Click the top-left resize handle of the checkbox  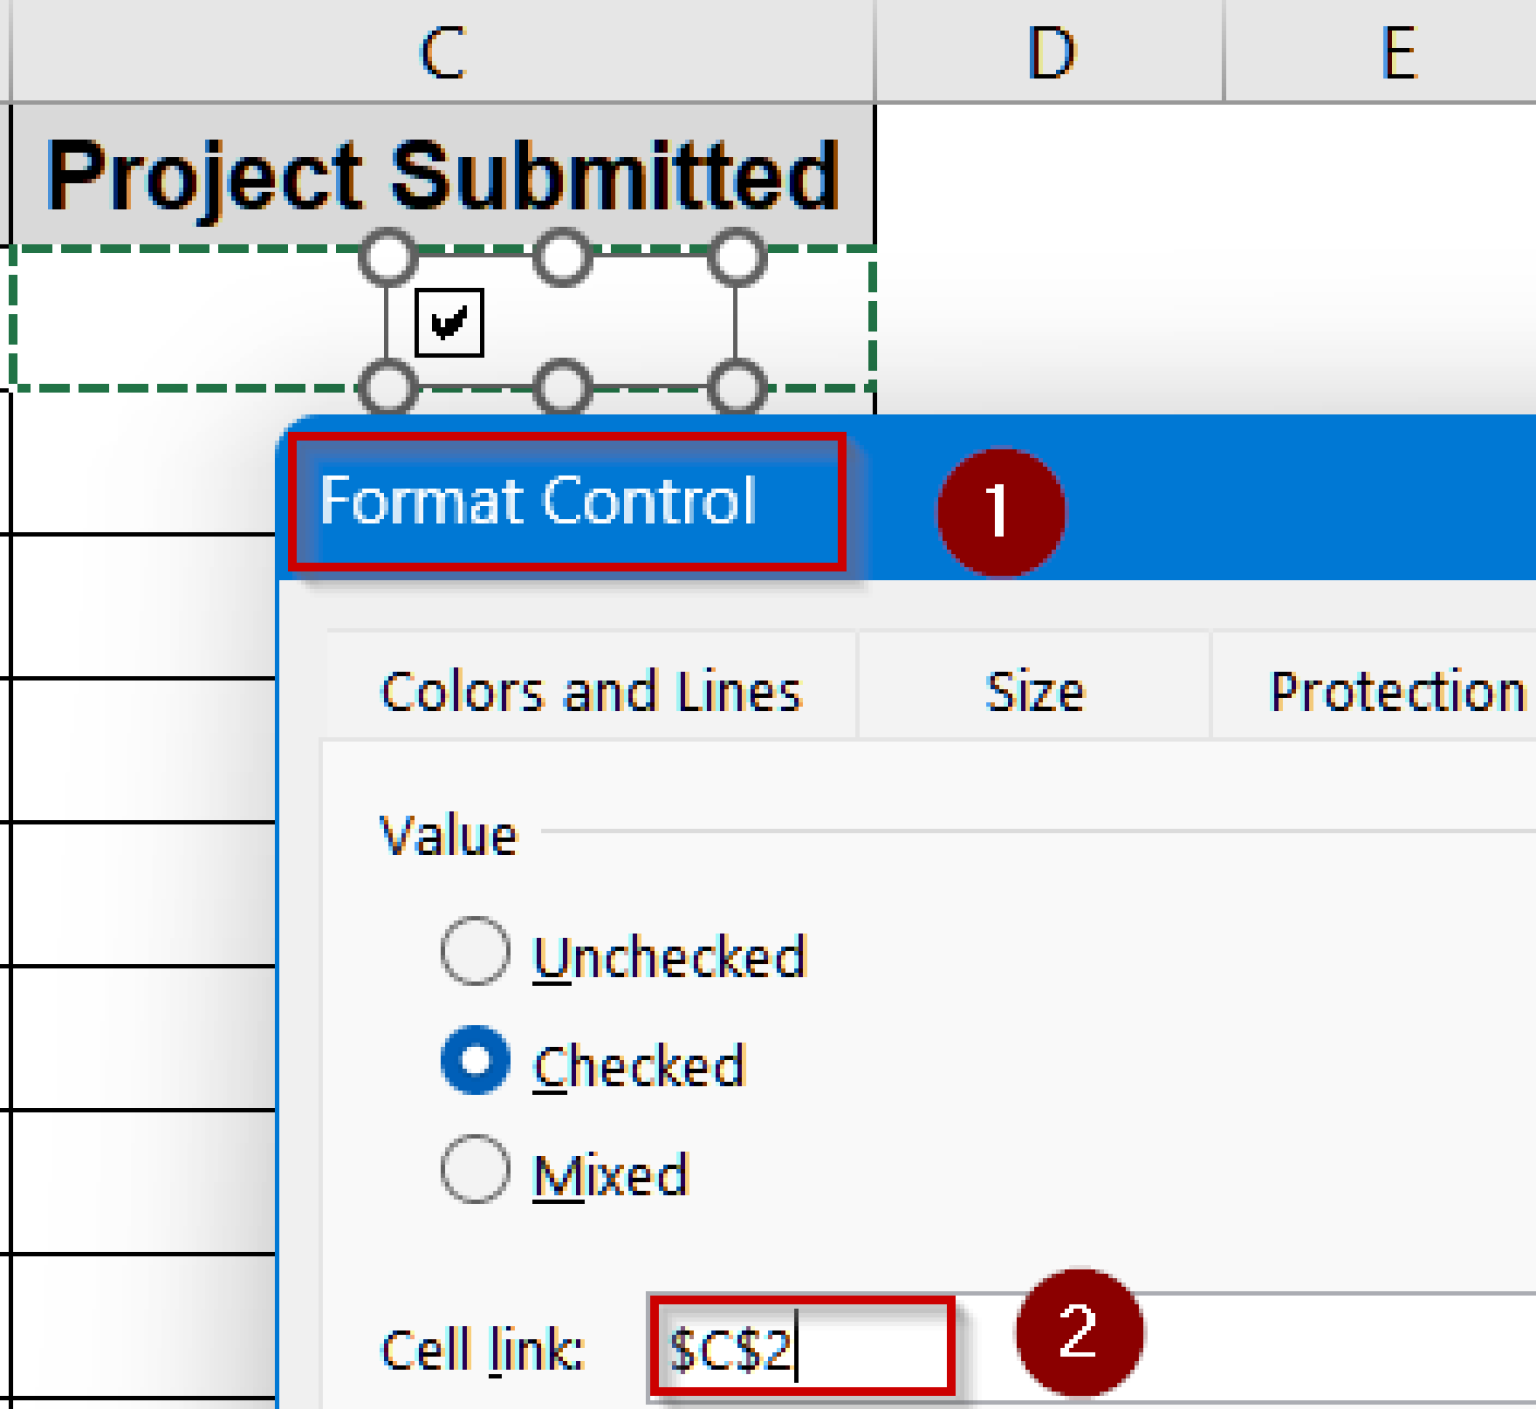click(x=388, y=258)
